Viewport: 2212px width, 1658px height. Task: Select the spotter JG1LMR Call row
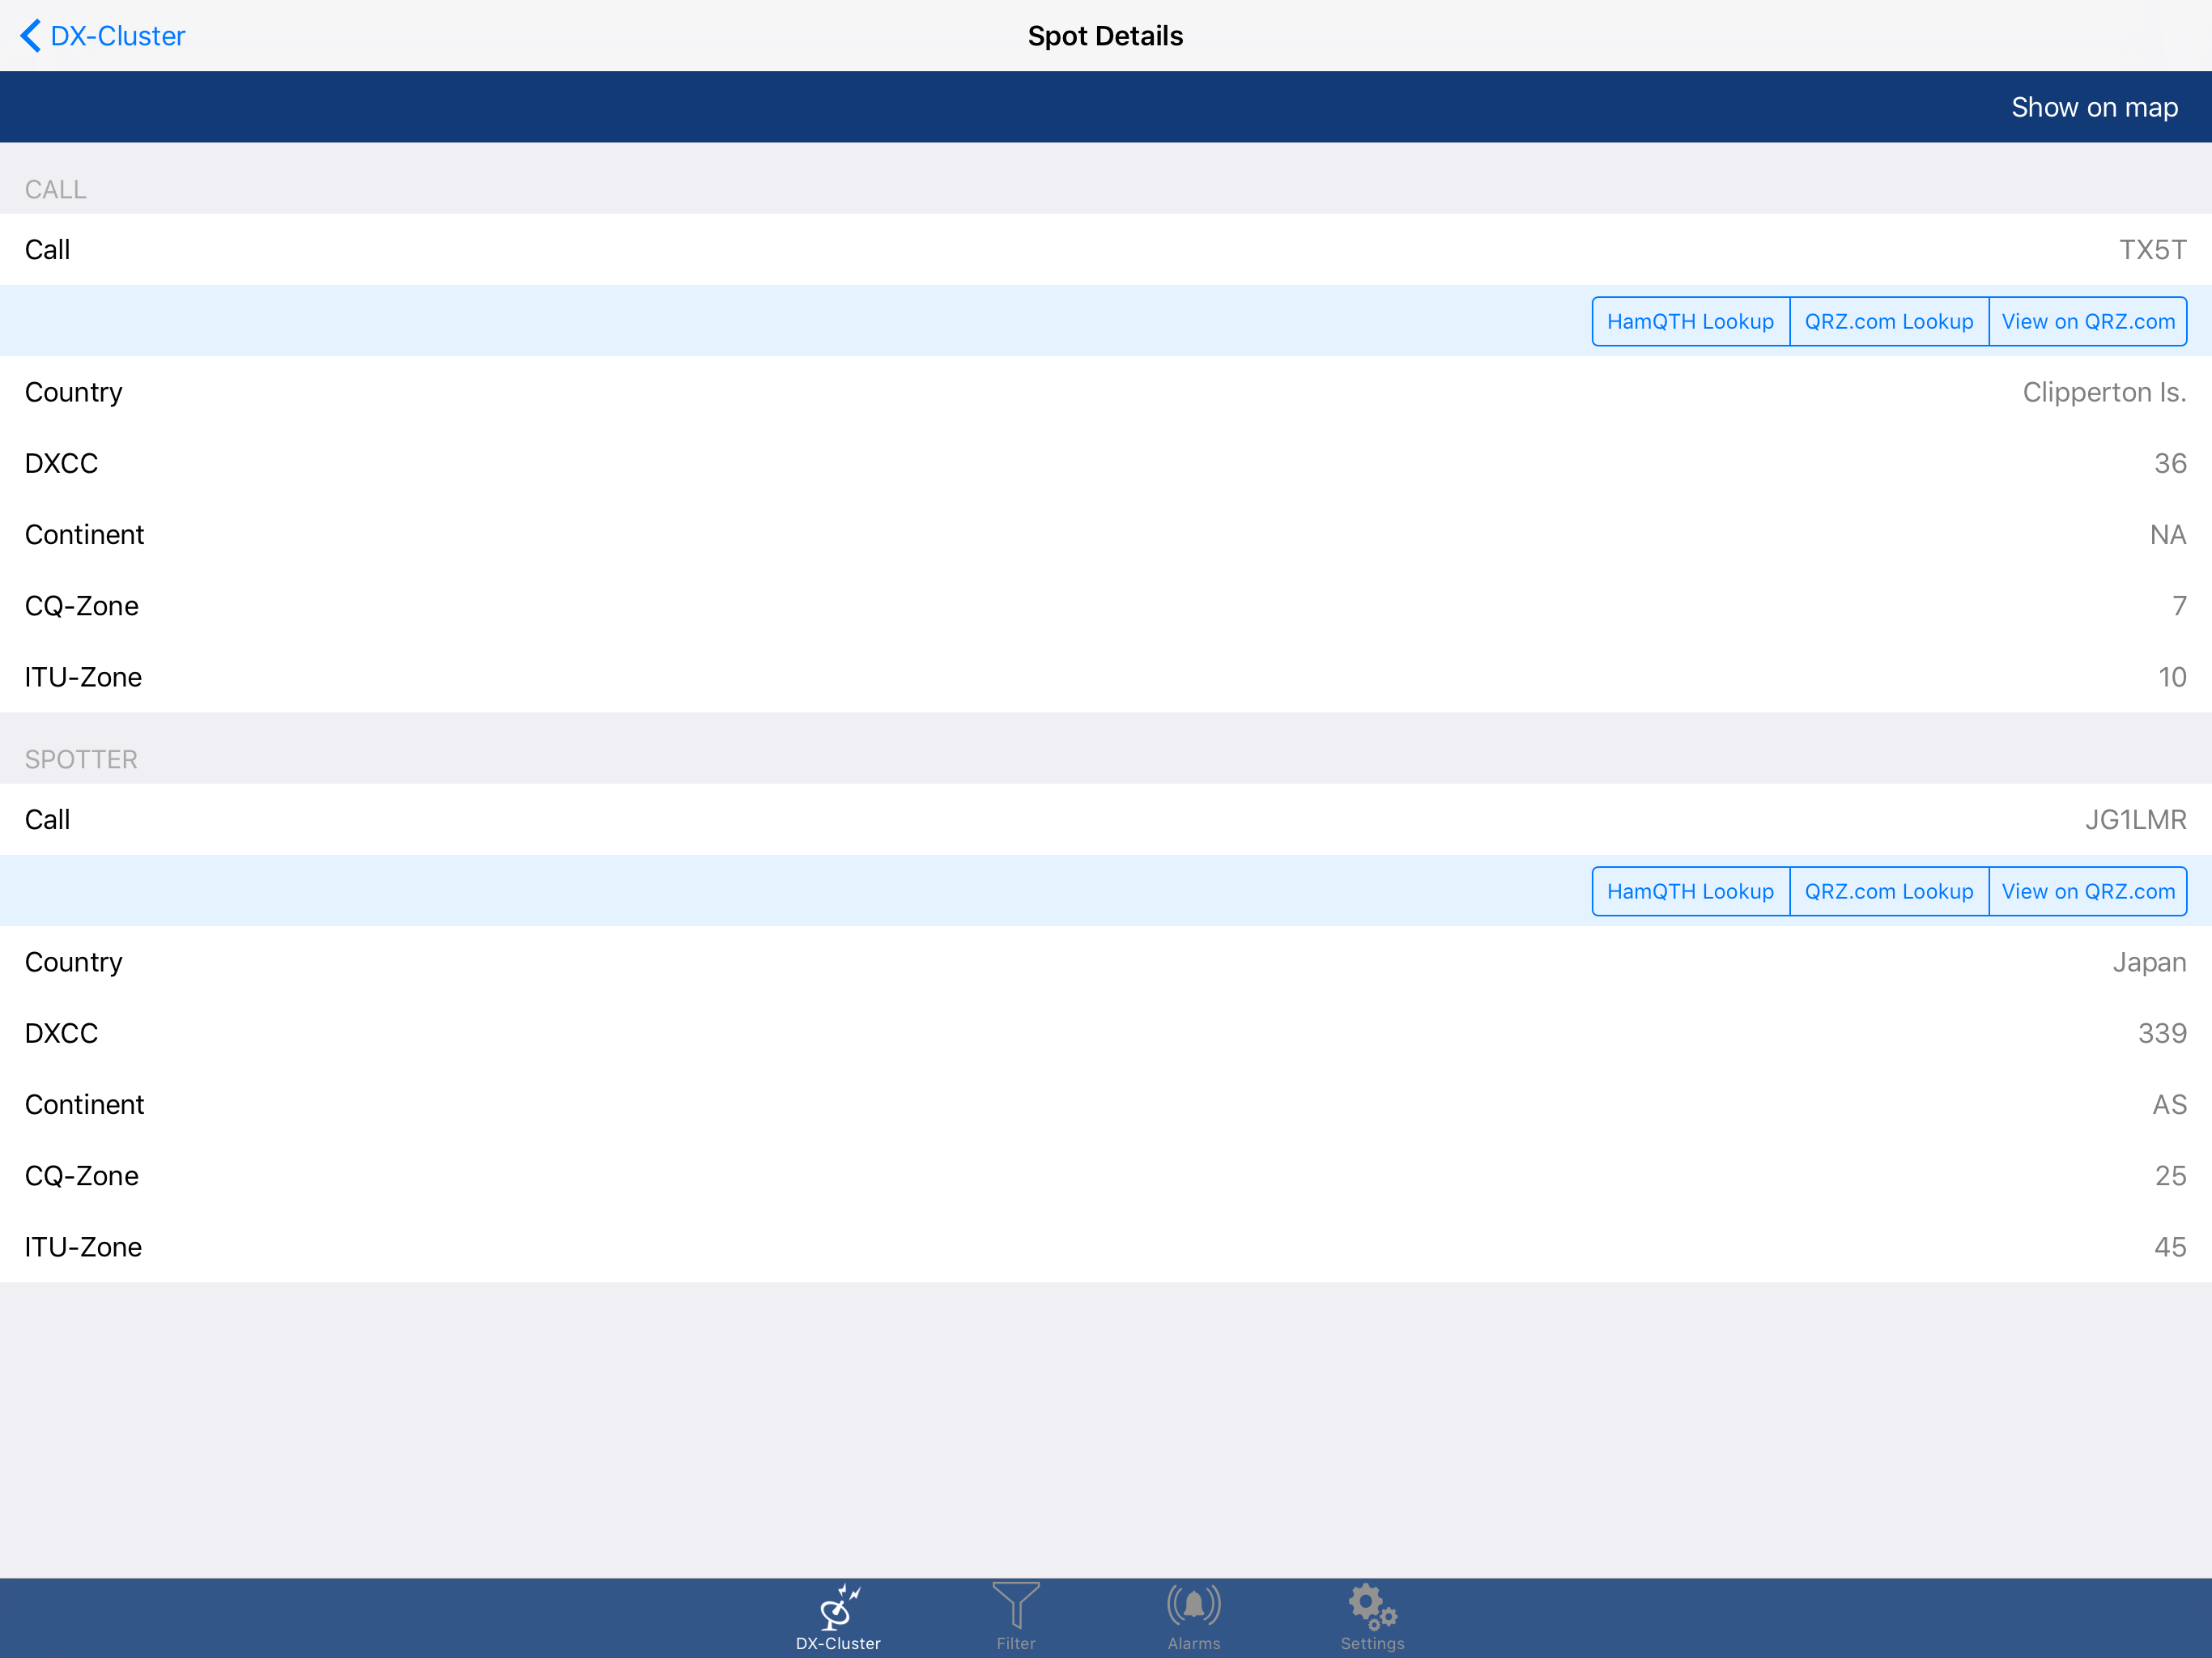(x=1106, y=819)
